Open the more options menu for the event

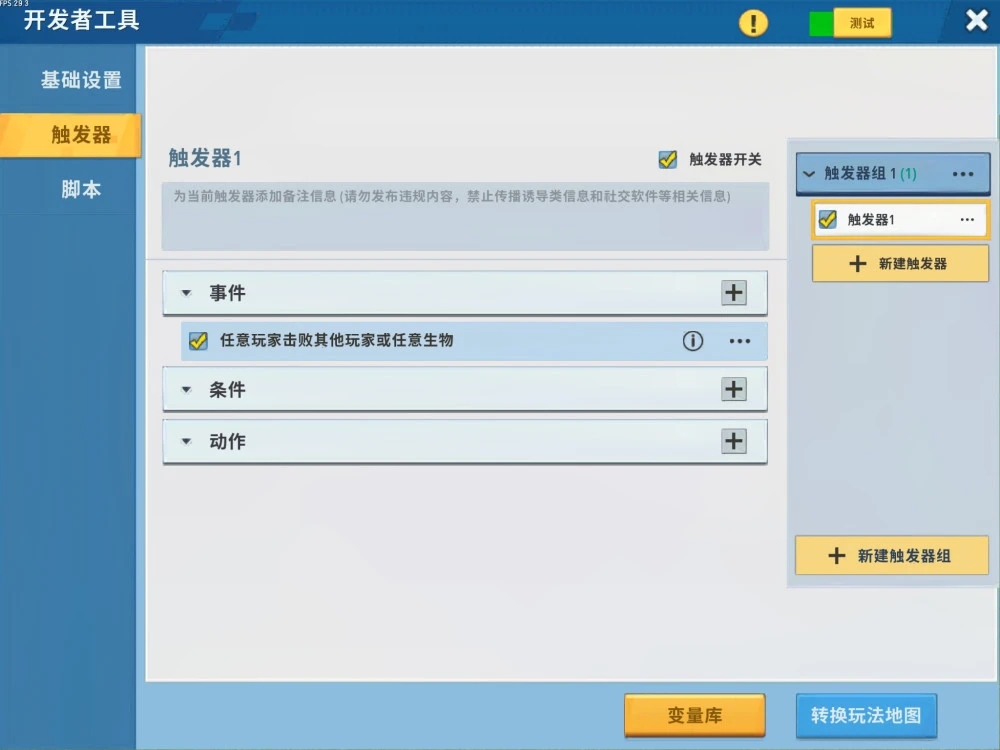(x=739, y=341)
